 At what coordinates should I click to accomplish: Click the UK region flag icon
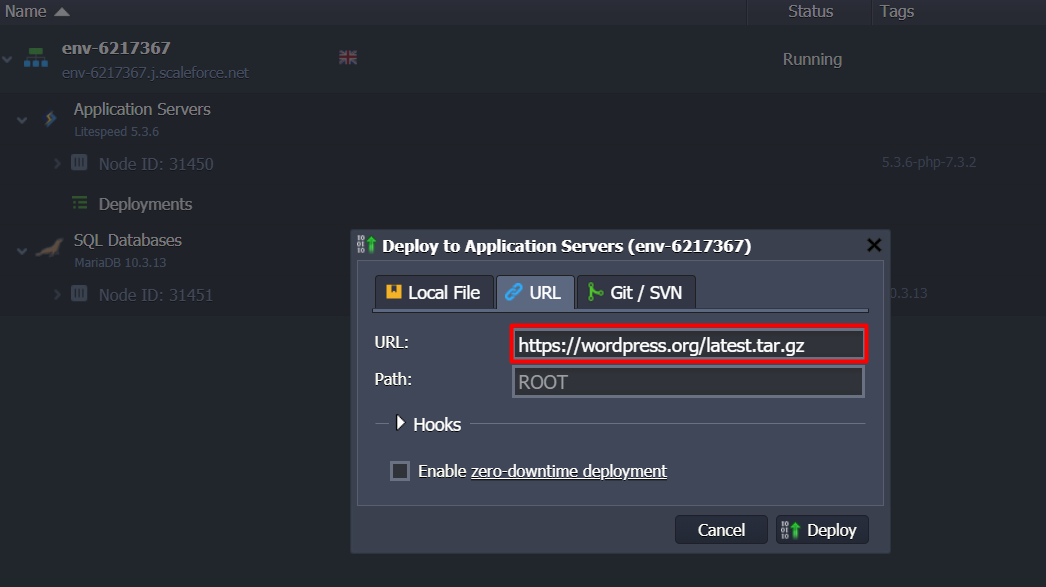348,58
